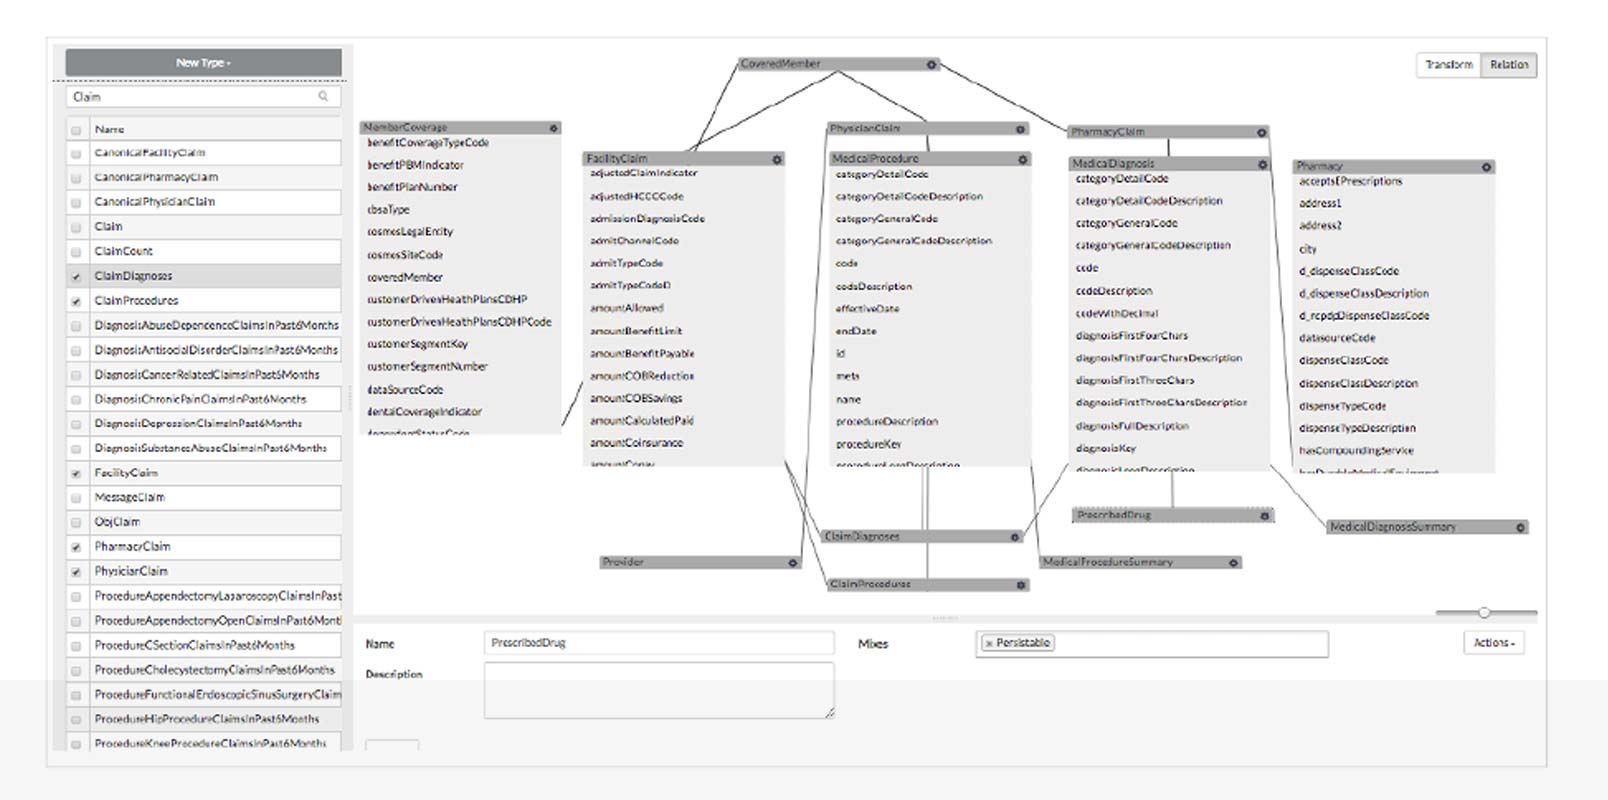This screenshot has width=1608, height=800.
Task: Click gear icon on Pharmacy node
Action: click(1486, 167)
